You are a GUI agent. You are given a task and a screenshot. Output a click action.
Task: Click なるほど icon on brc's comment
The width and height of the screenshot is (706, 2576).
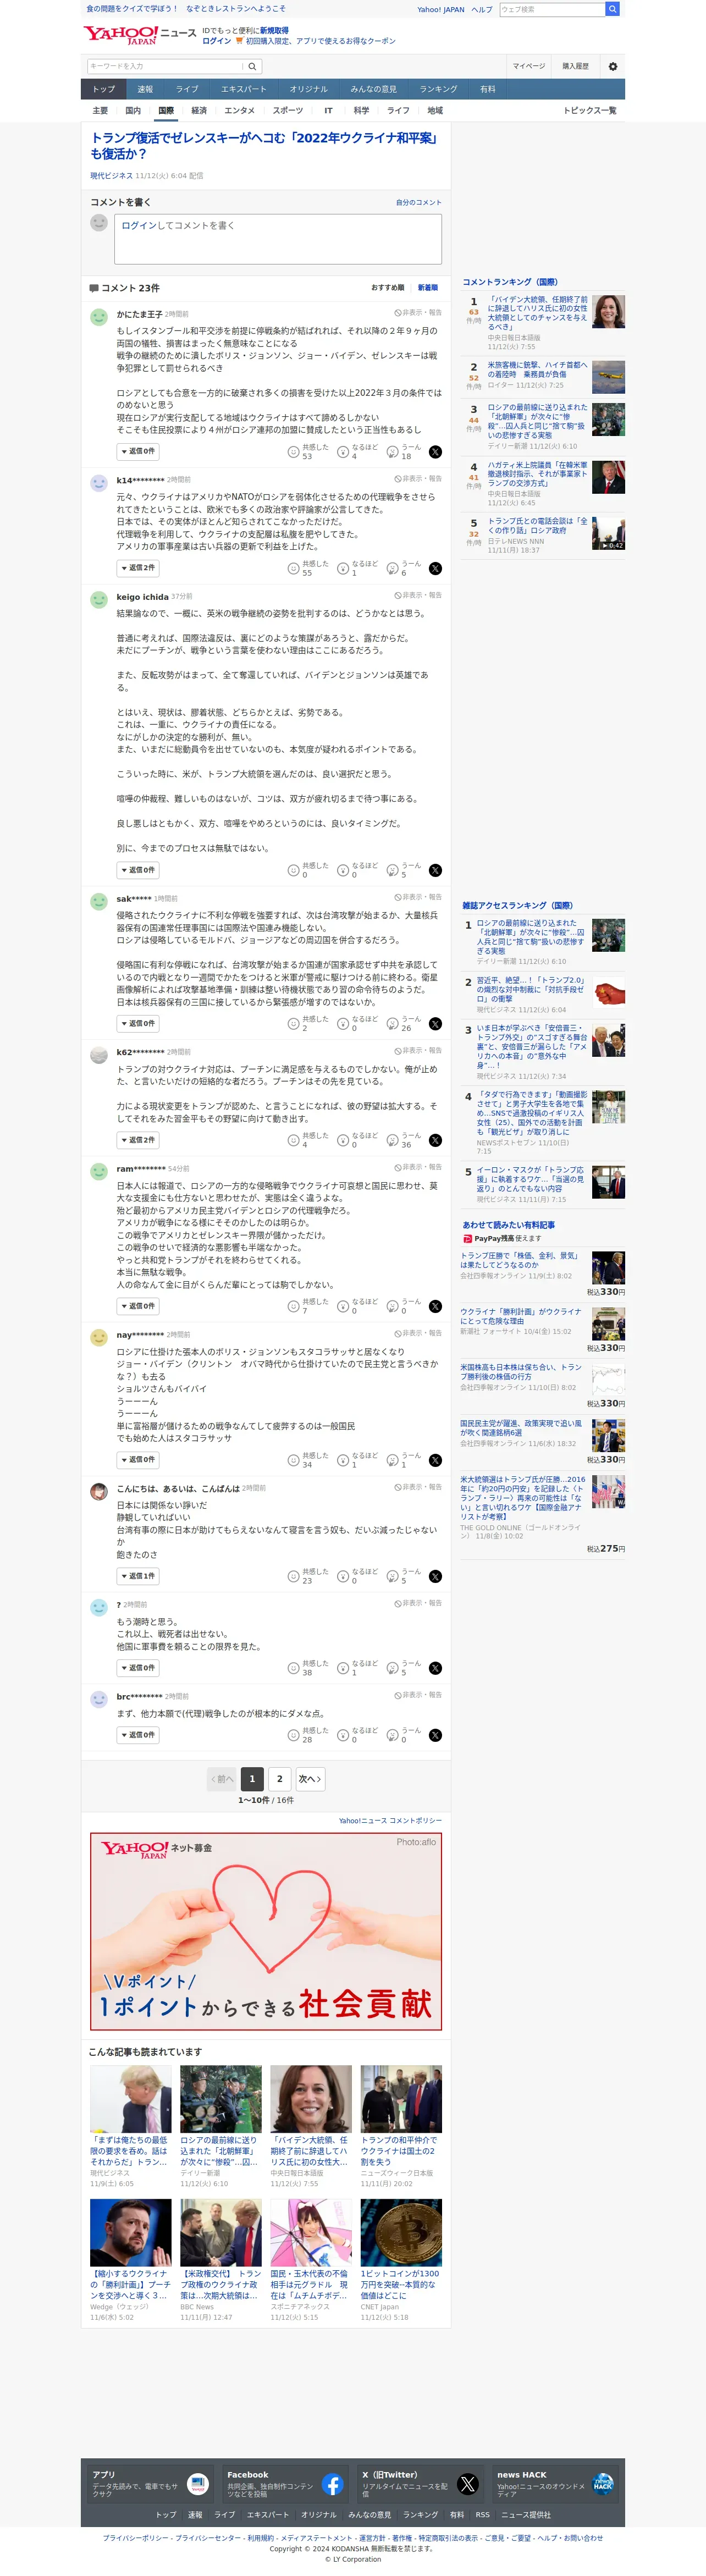tap(343, 1736)
